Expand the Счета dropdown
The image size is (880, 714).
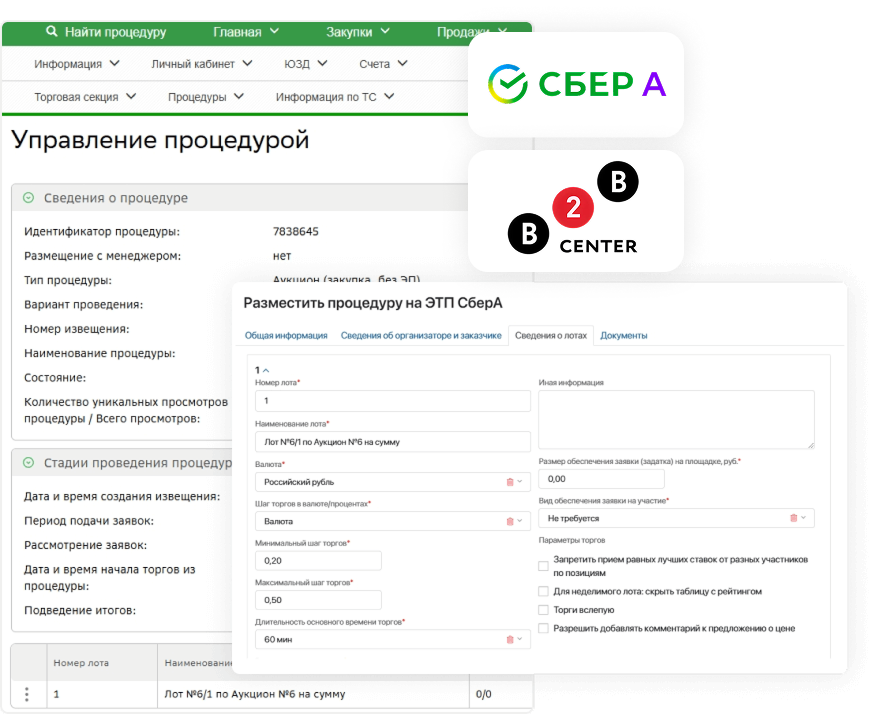383,64
